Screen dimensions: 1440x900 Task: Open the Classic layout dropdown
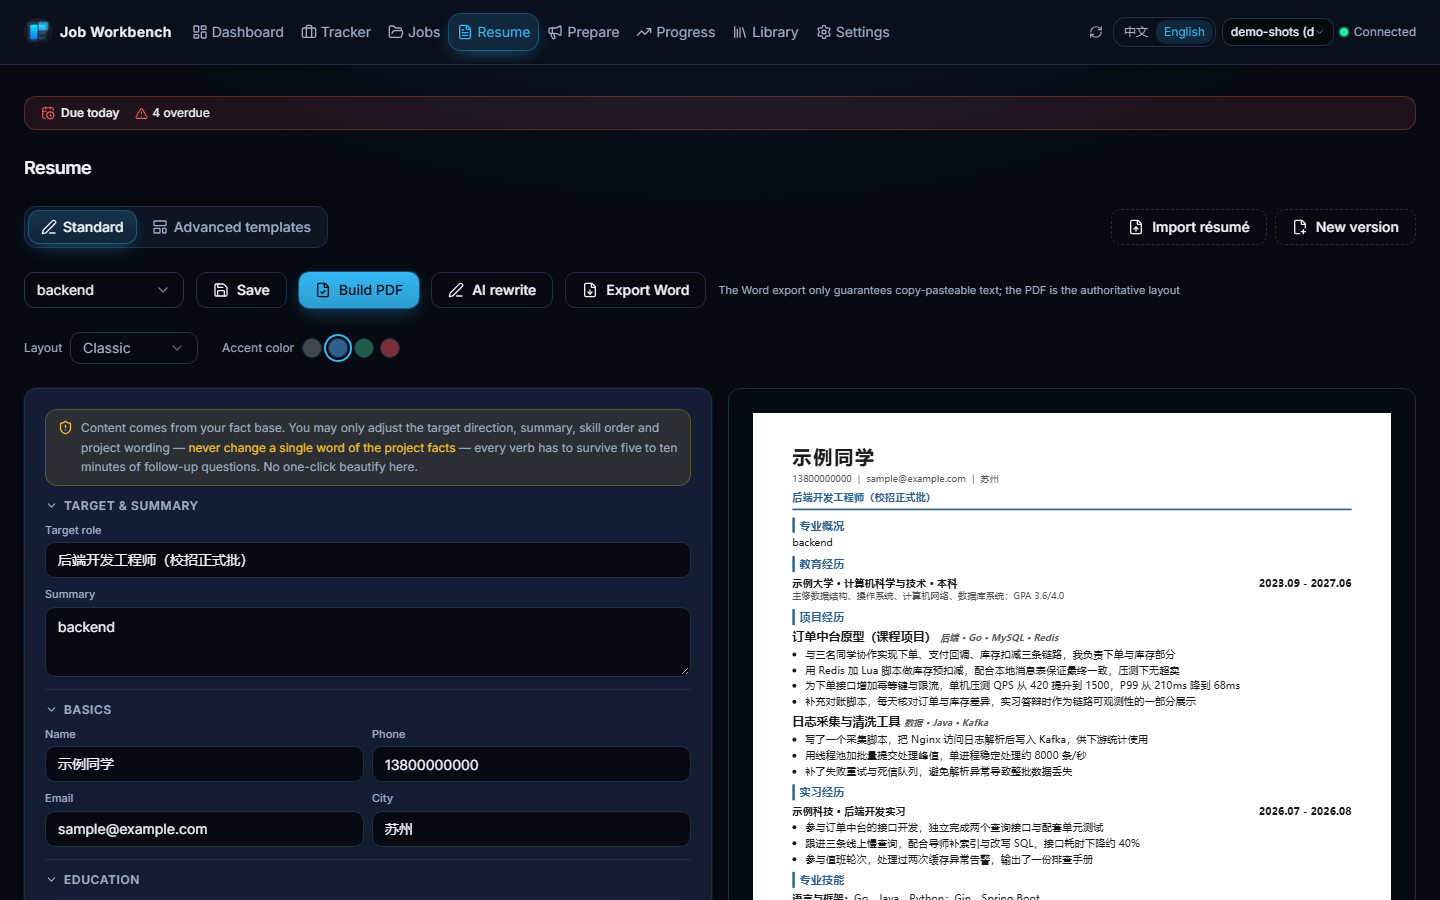click(134, 348)
